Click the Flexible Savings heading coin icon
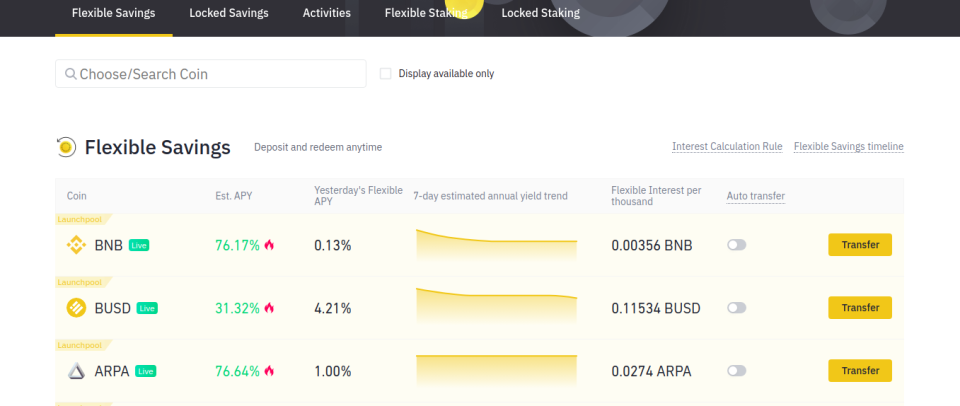The image size is (960, 406). click(x=66, y=147)
